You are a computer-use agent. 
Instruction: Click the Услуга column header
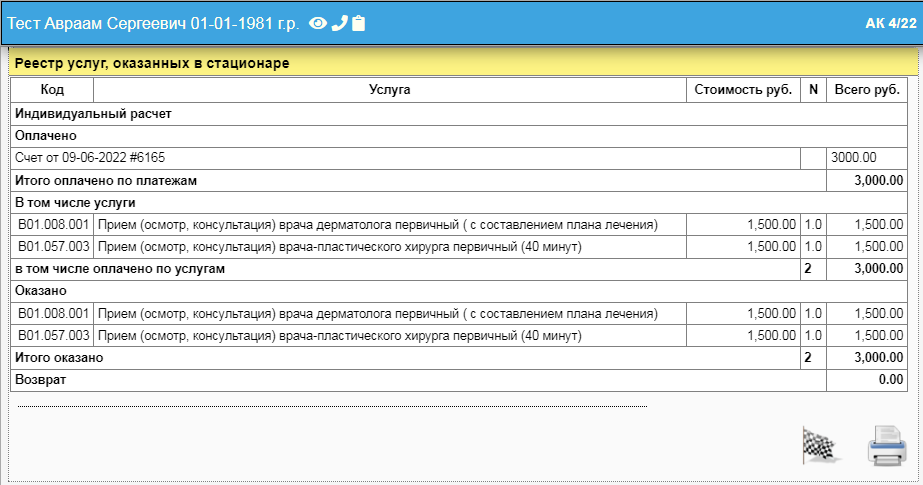(x=389, y=90)
